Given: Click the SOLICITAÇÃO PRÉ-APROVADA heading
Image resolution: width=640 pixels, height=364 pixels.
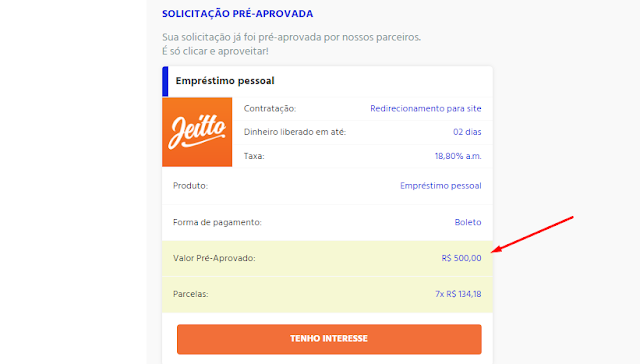Looking at the screenshot, I should tap(238, 14).
